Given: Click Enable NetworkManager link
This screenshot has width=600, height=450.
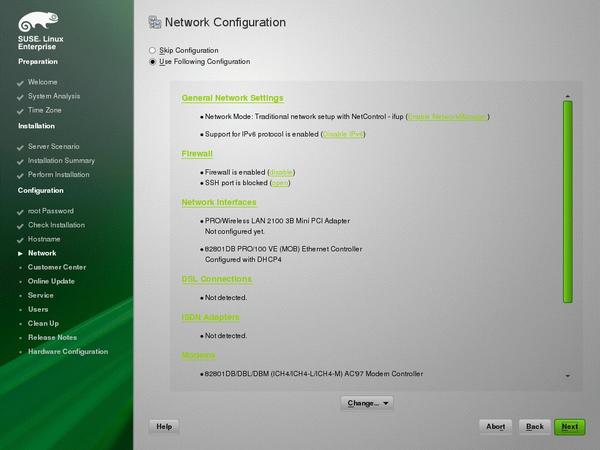Looking at the screenshot, I should tap(447, 117).
